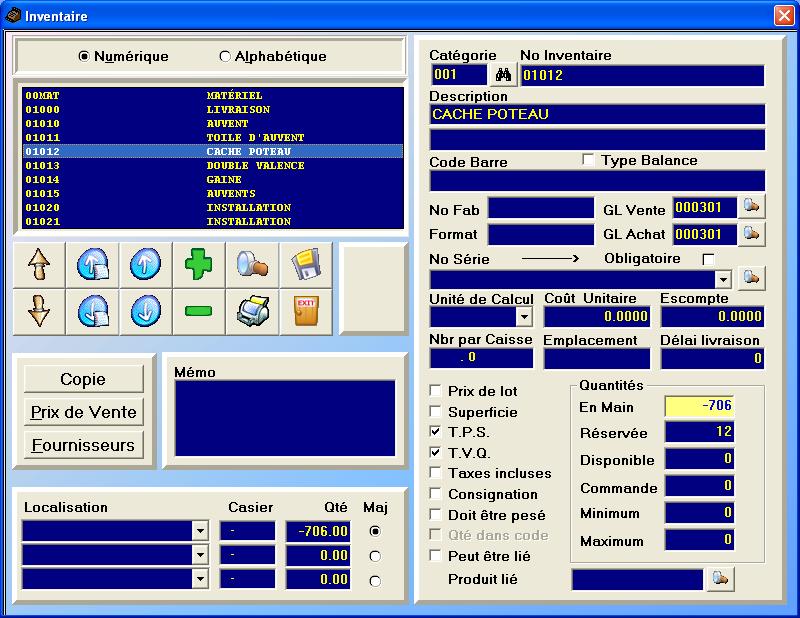
Task: Check the Type Balance checkbox
Action: (588, 160)
